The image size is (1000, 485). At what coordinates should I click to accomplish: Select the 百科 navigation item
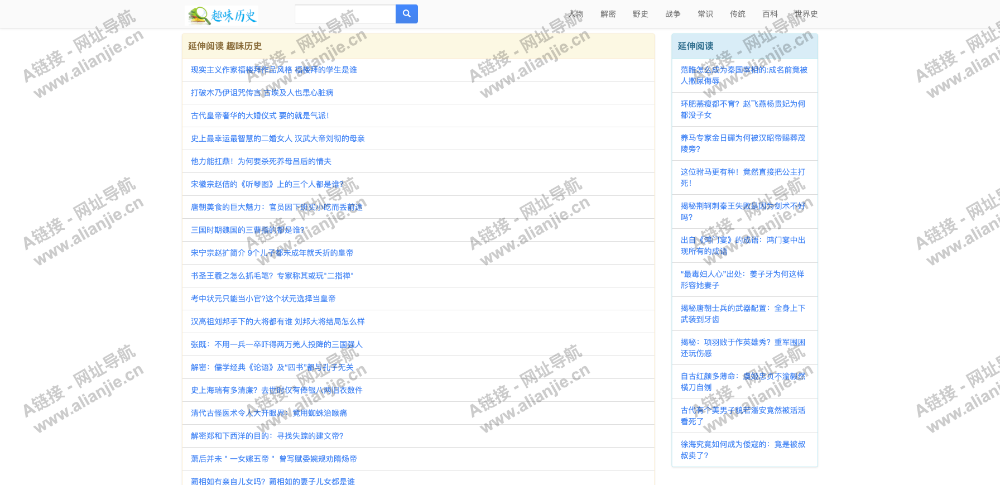[x=770, y=14]
